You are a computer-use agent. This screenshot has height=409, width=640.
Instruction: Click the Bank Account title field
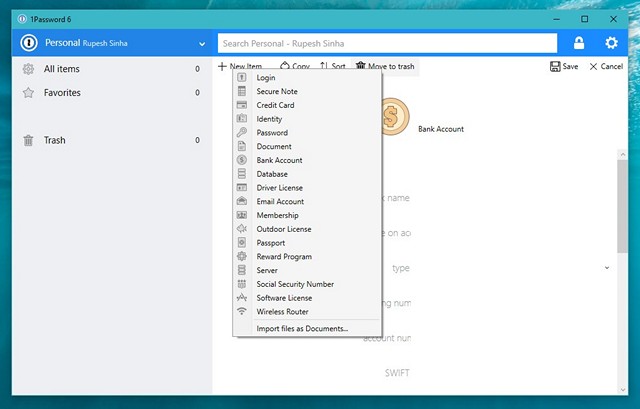441,129
